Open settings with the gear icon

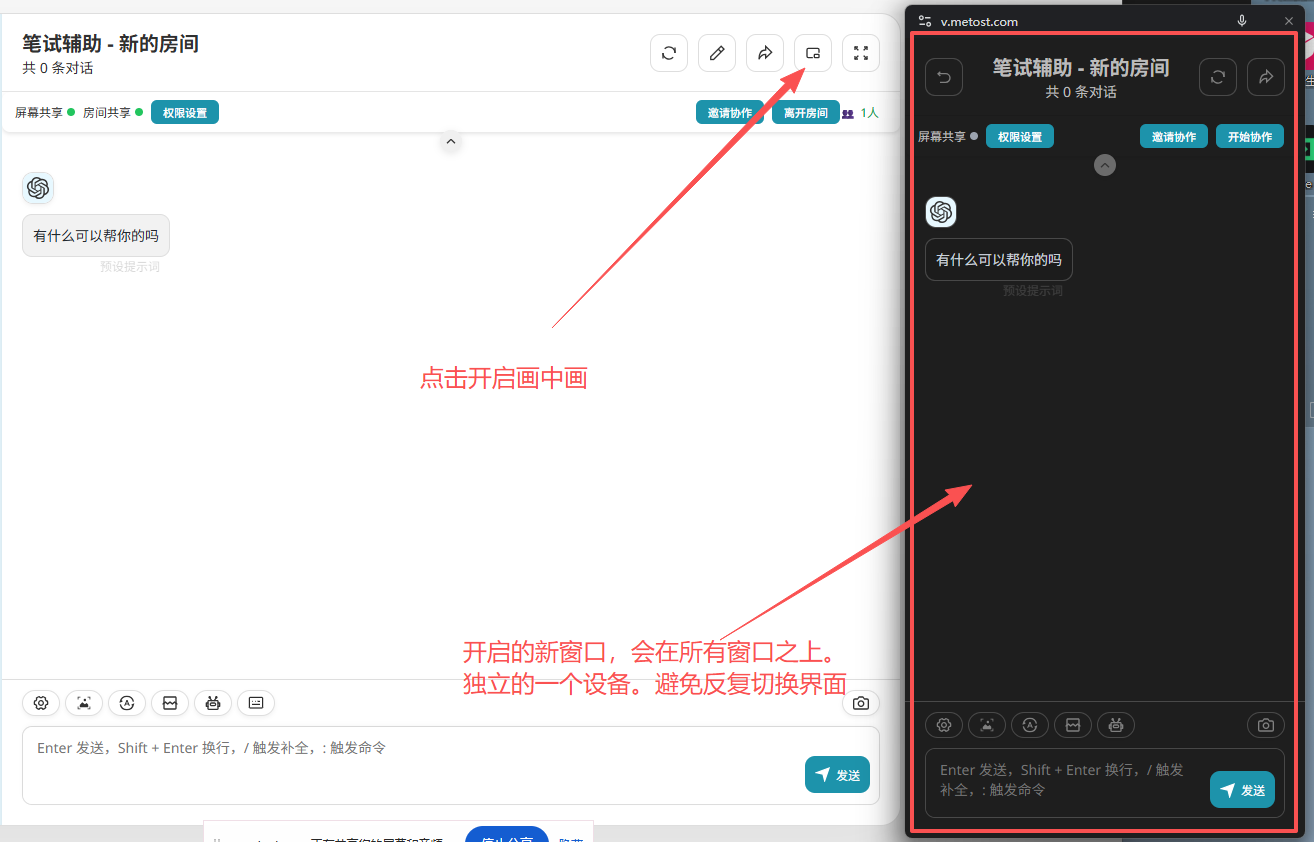41,703
